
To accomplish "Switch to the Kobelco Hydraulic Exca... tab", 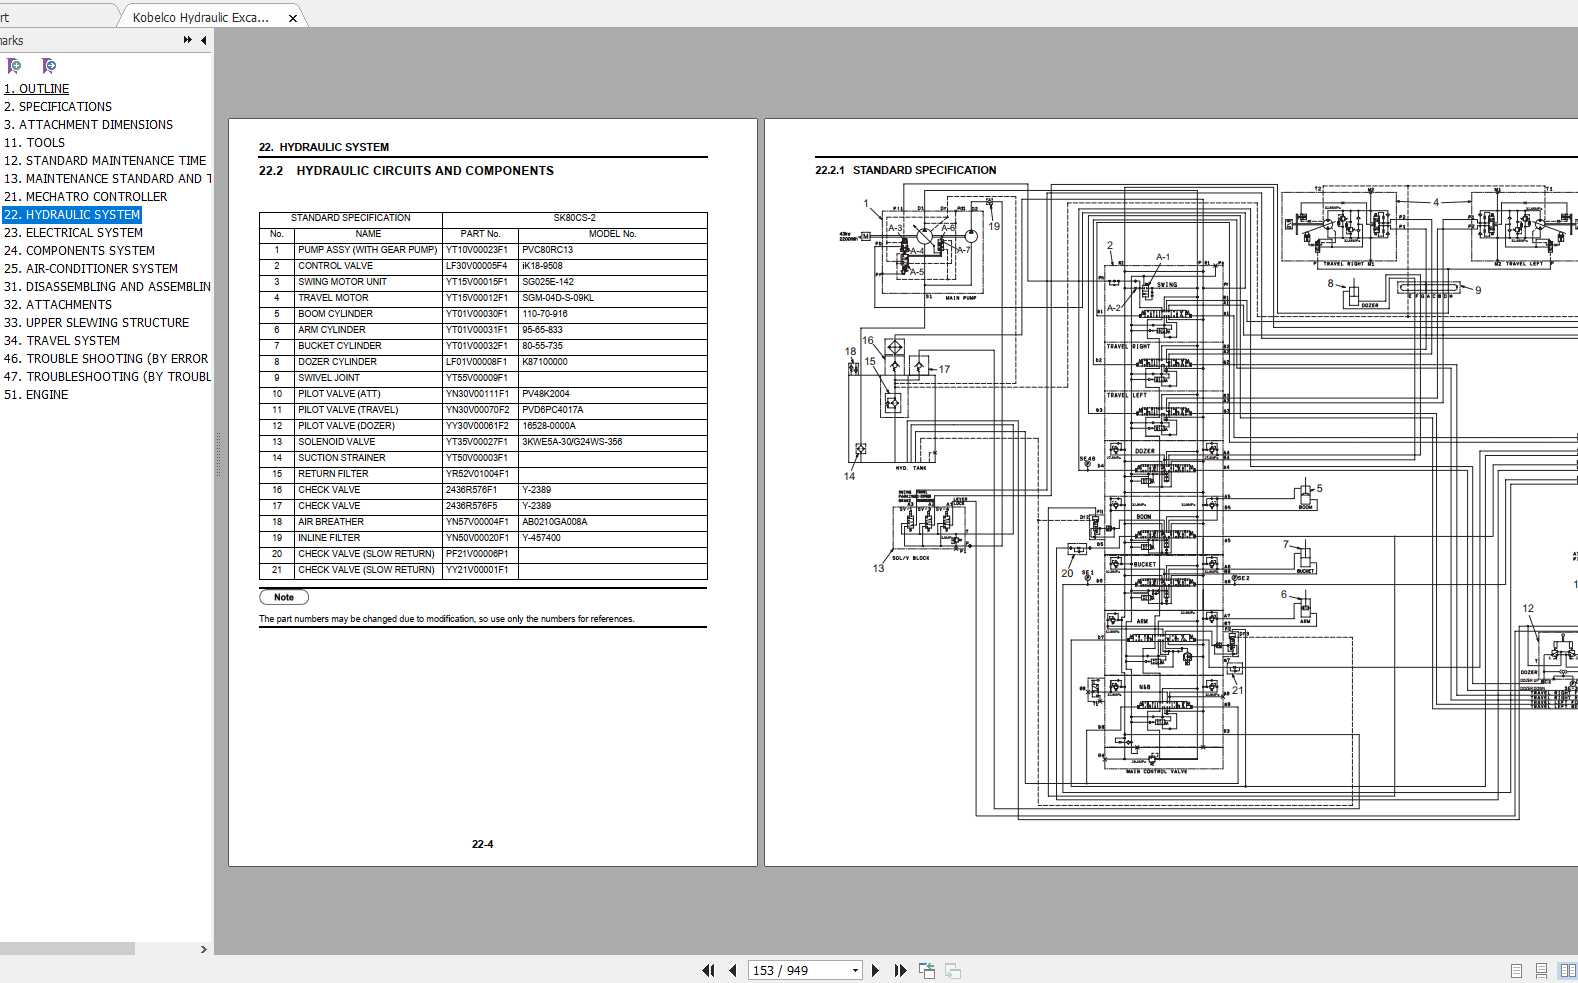I will [x=200, y=17].
